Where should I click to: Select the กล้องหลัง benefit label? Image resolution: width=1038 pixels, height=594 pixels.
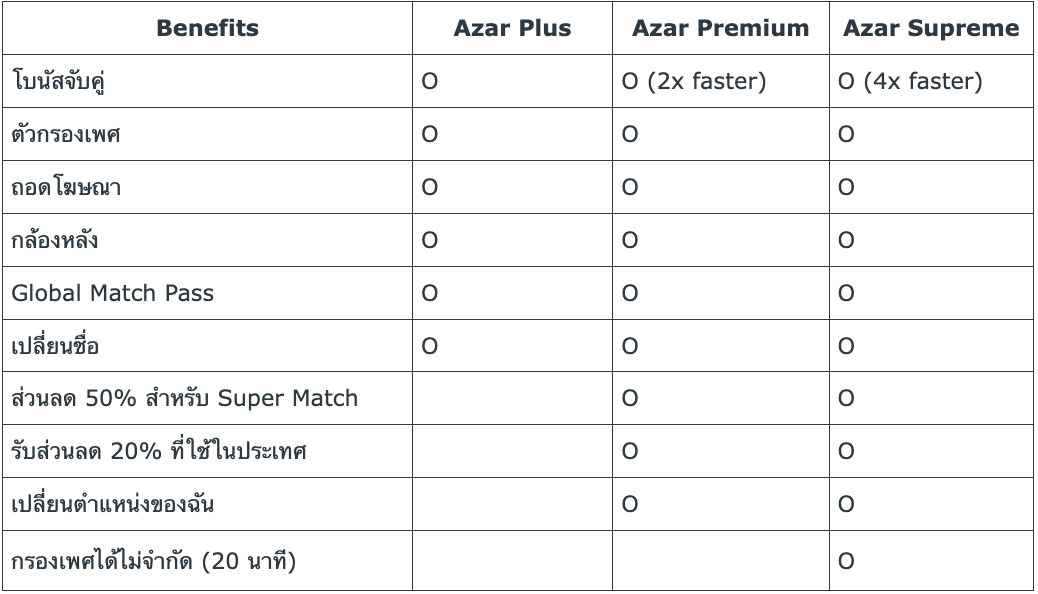(55, 241)
